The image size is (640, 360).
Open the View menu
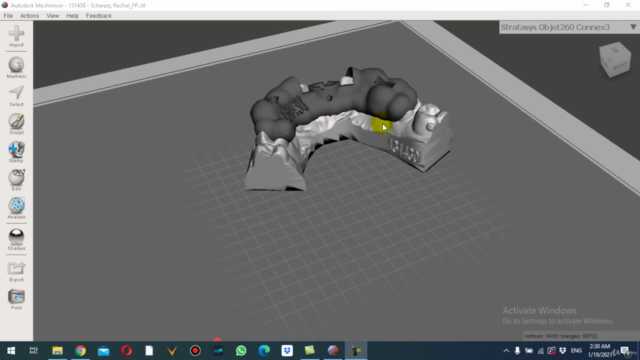pyautogui.click(x=53, y=16)
